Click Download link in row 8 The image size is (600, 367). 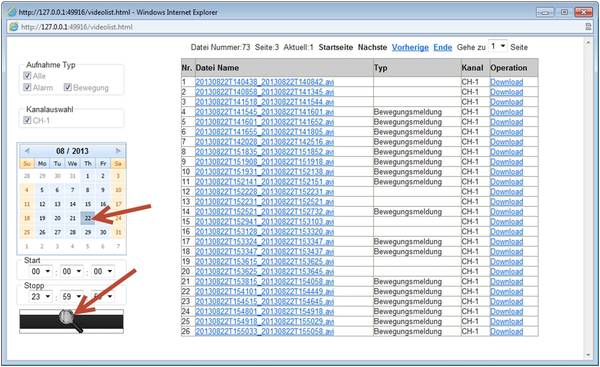click(x=507, y=152)
